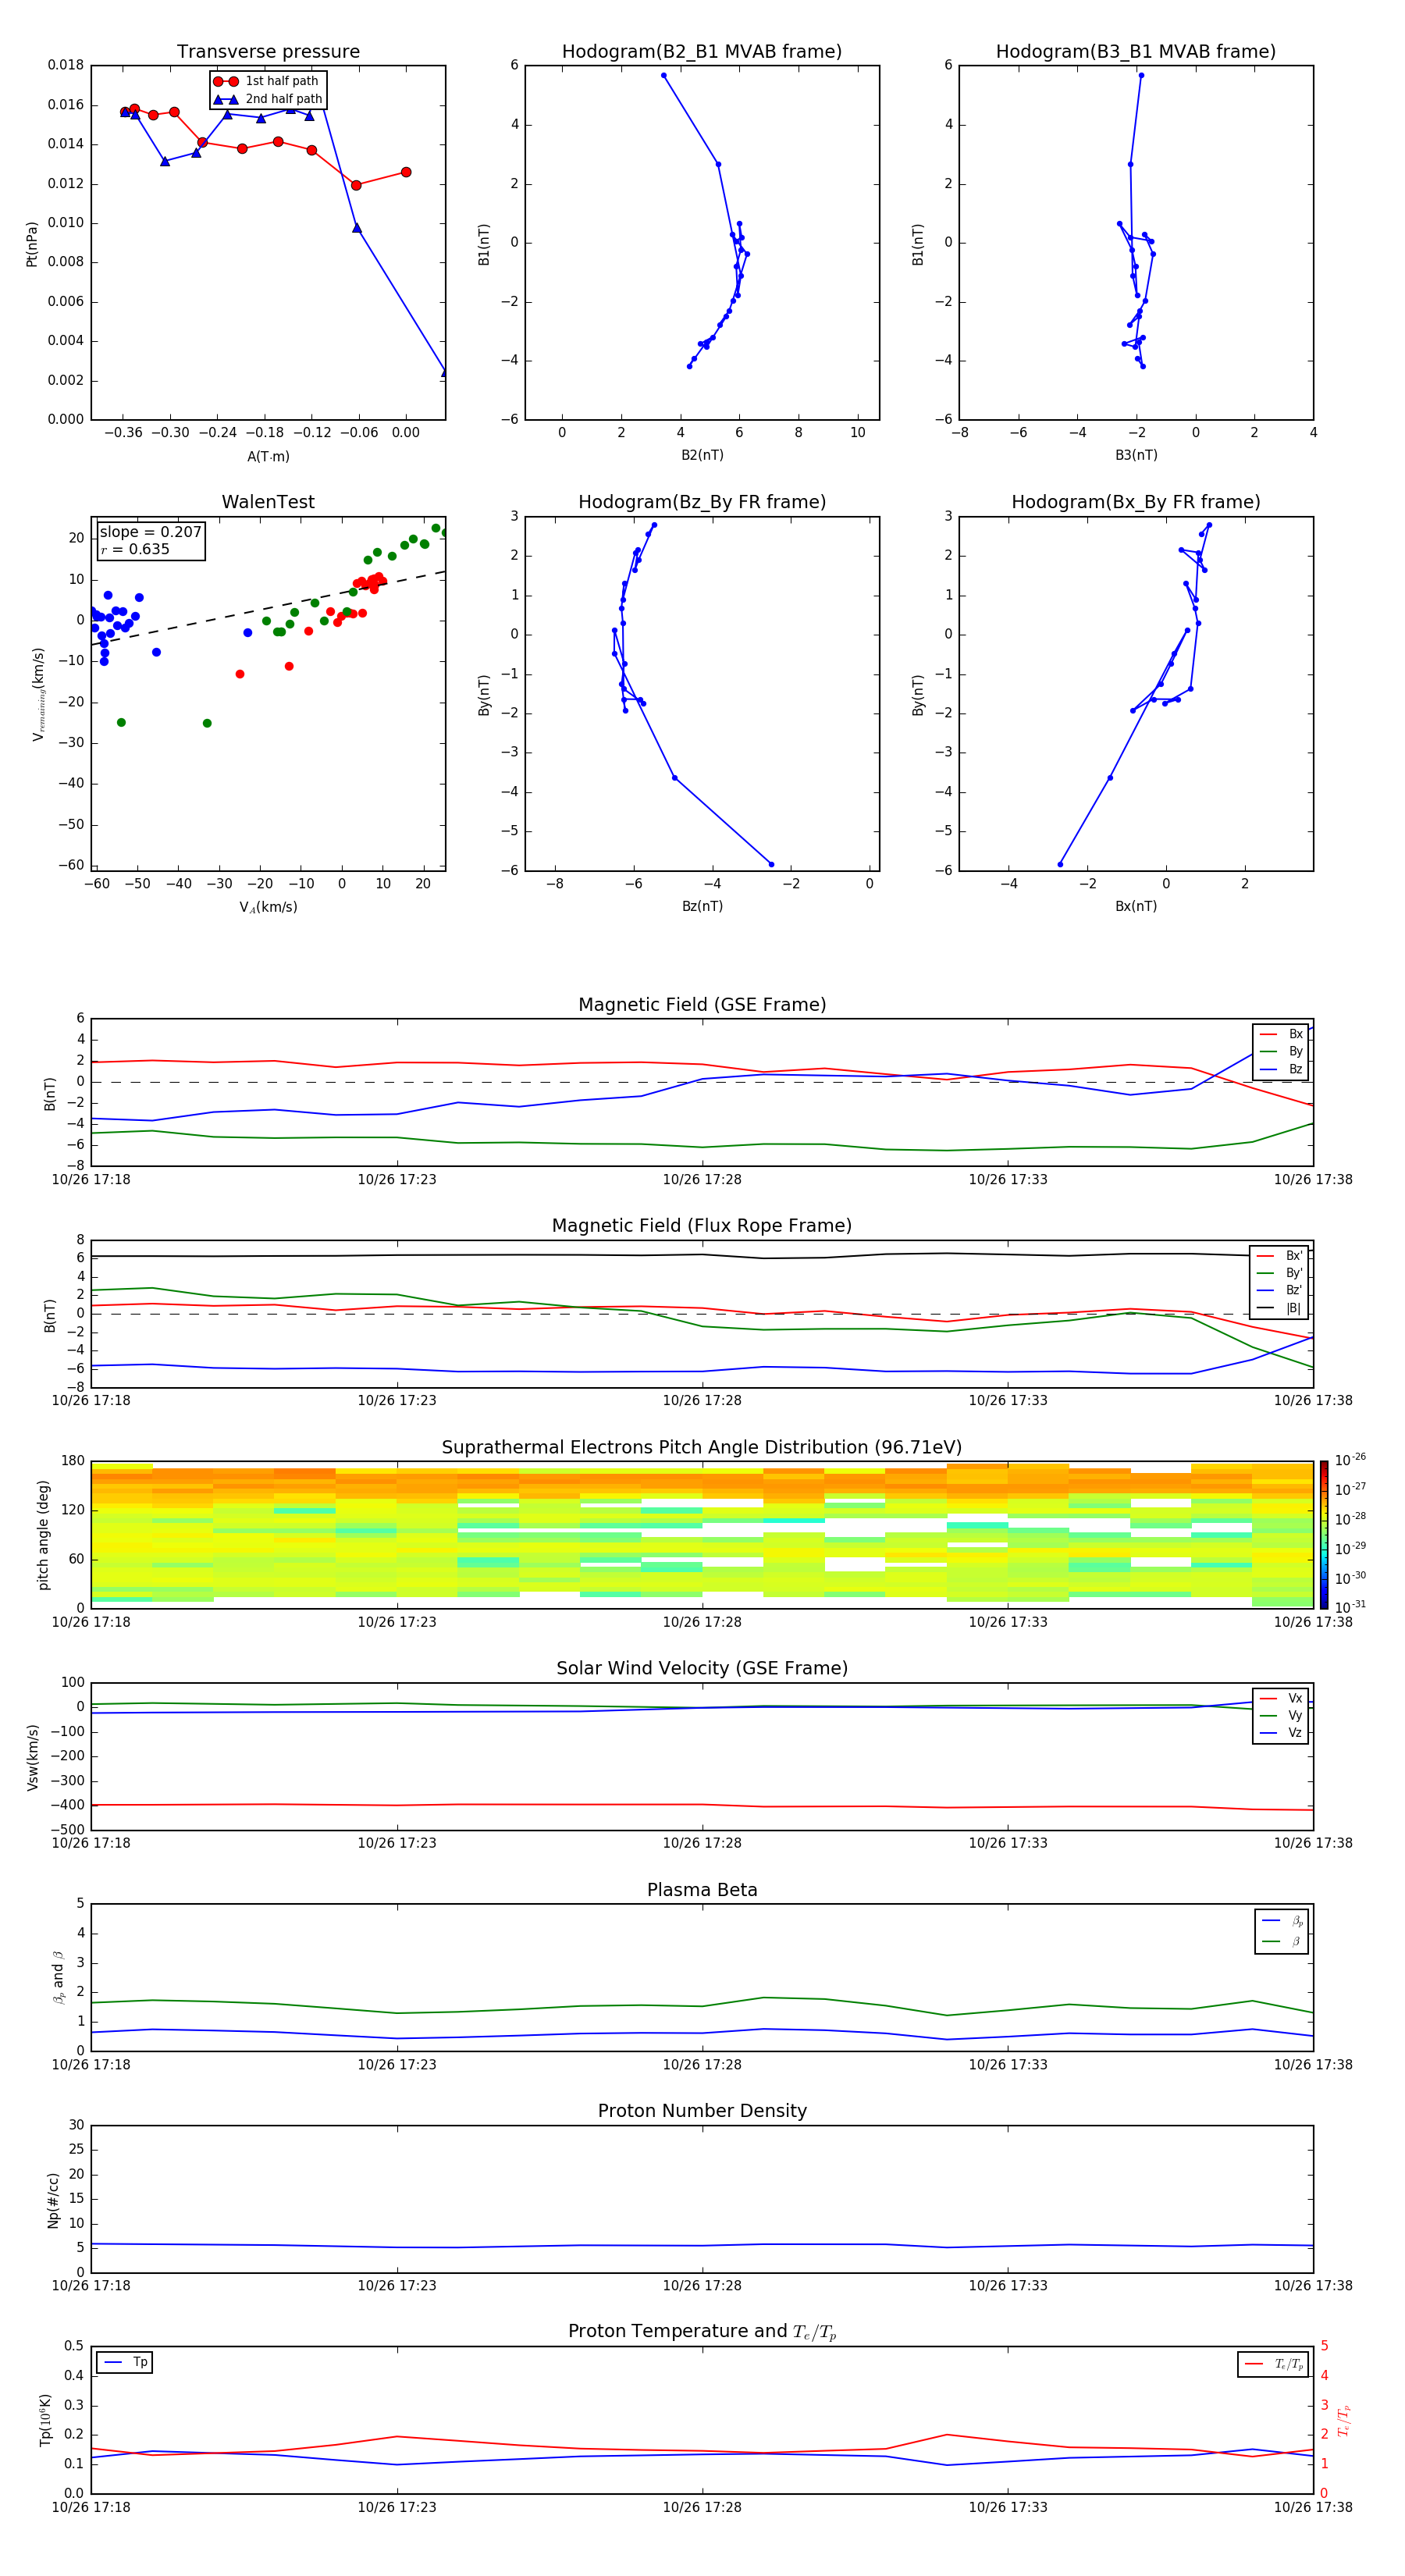
Task: Click 'Solar Wind Velocity (GSE Frame)' title
Action: pos(702,1668)
